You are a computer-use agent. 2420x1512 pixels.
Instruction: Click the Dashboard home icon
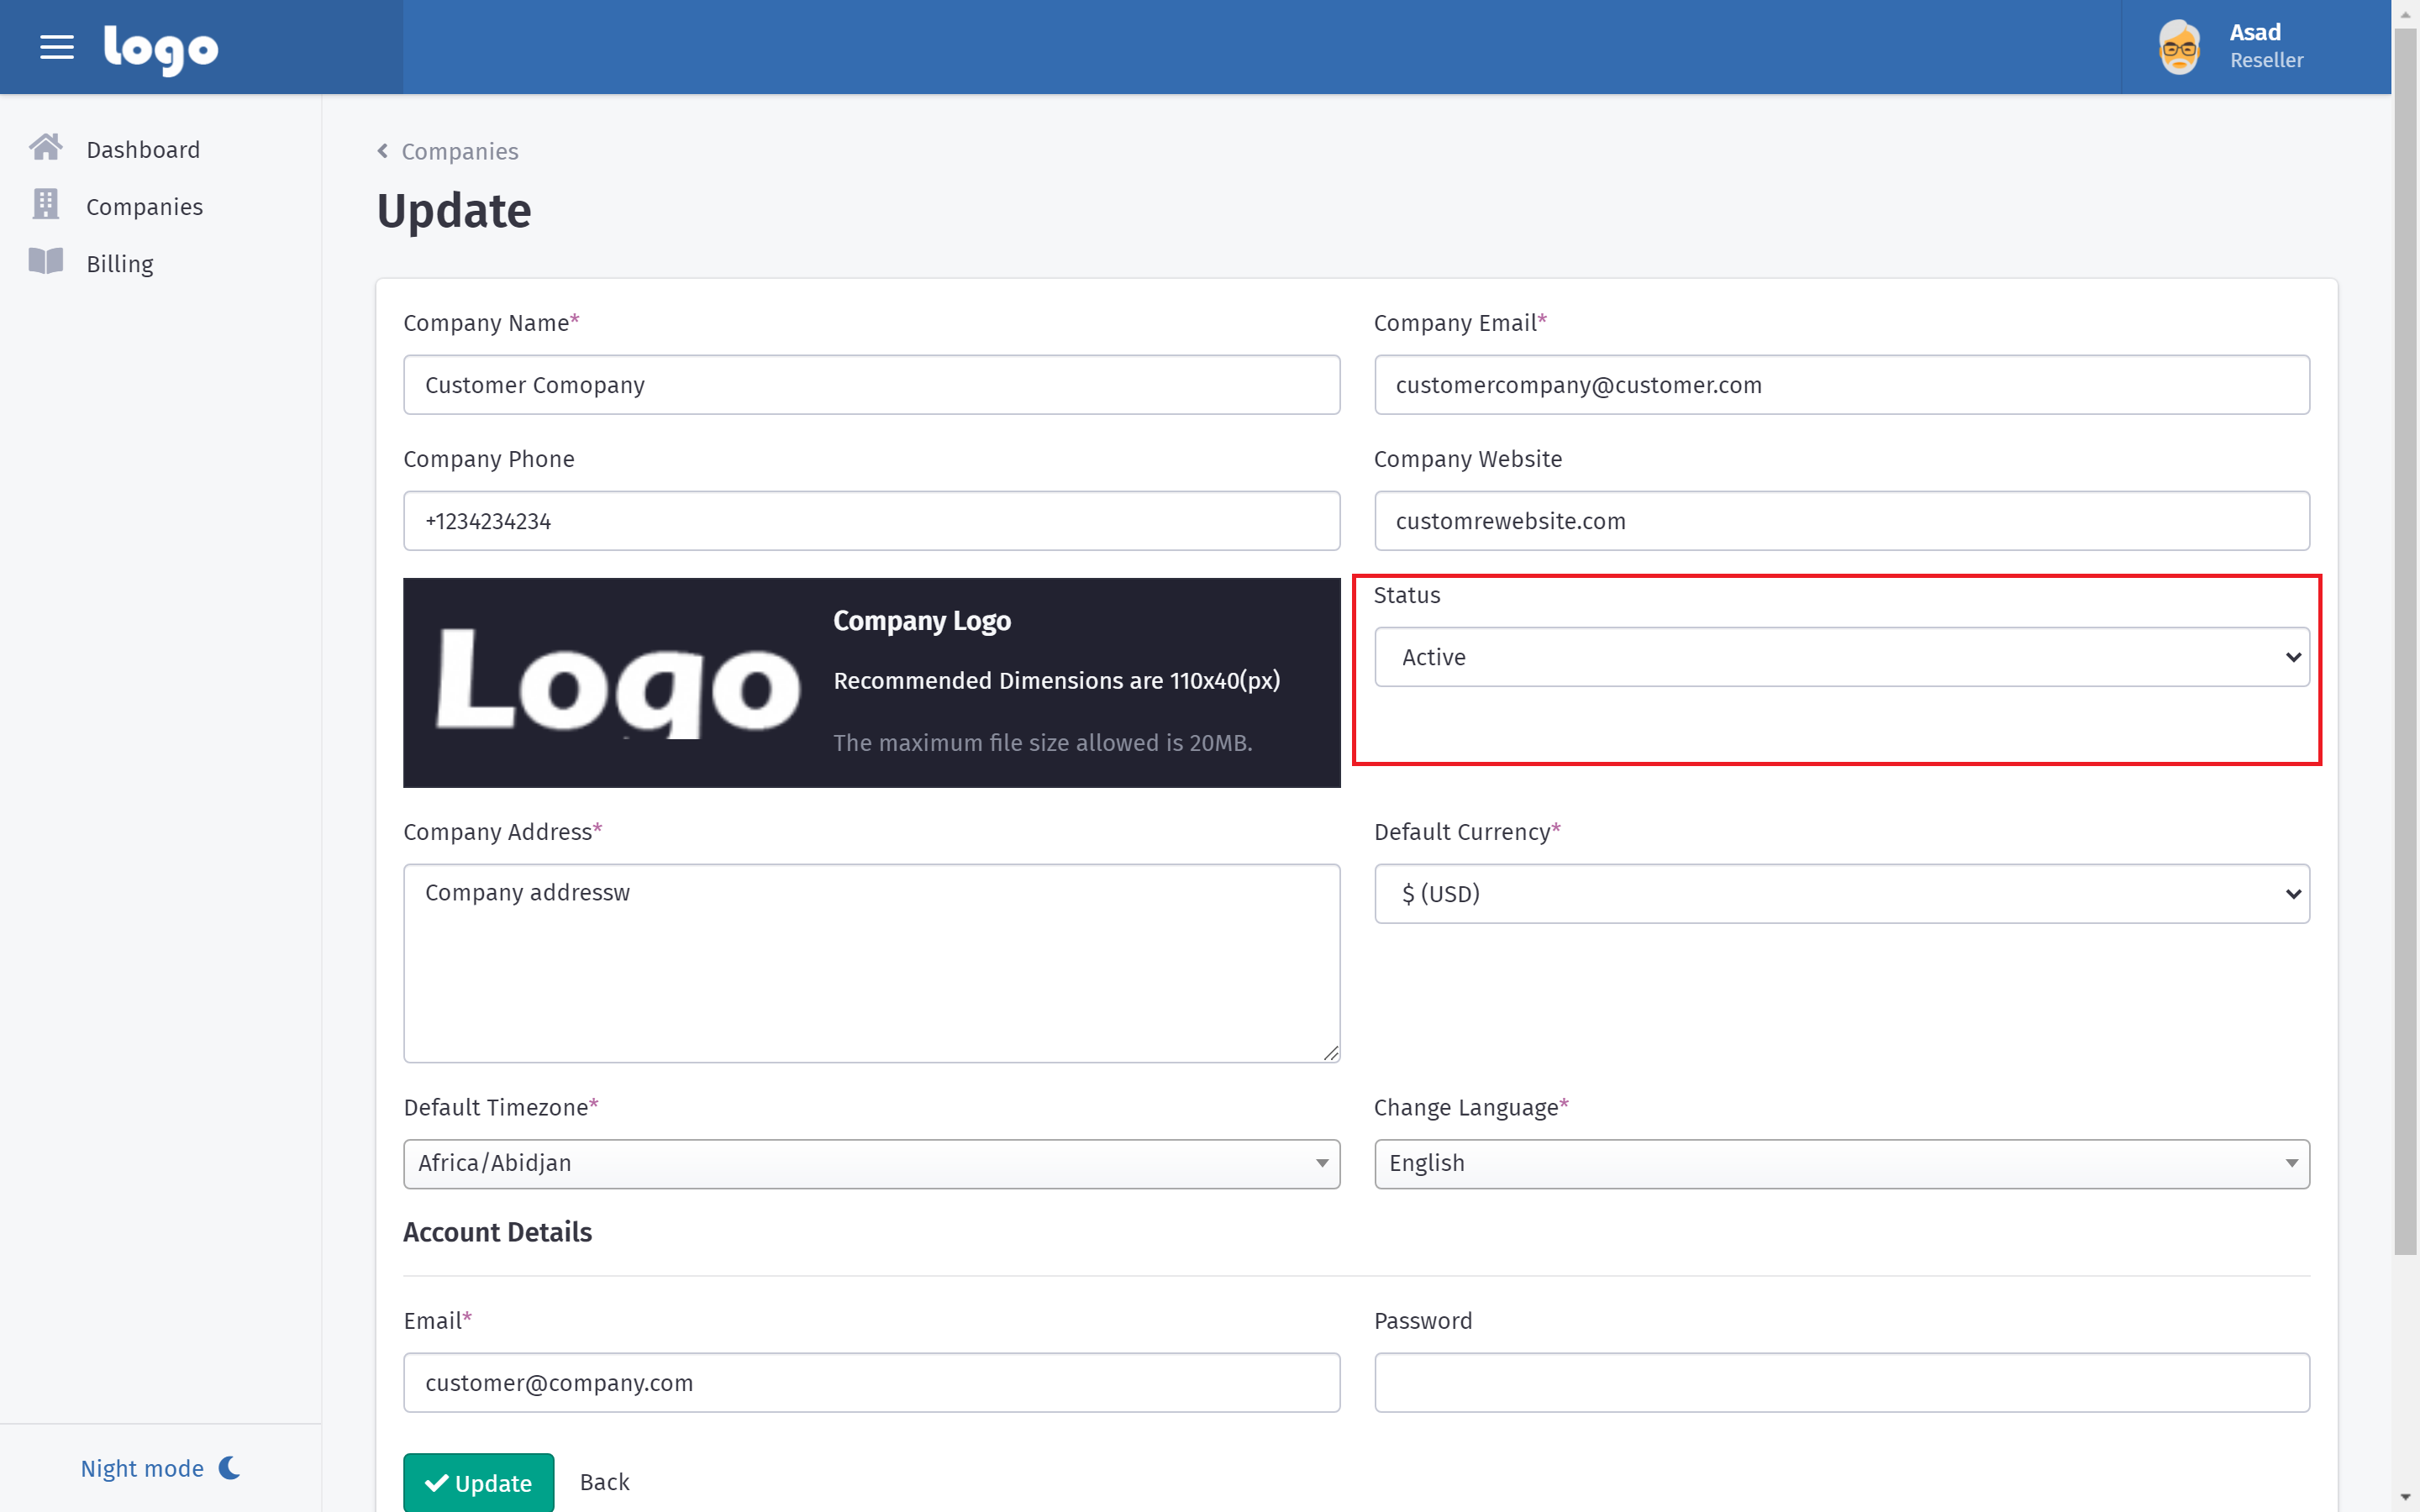pyautogui.click(x=45, y=148)
